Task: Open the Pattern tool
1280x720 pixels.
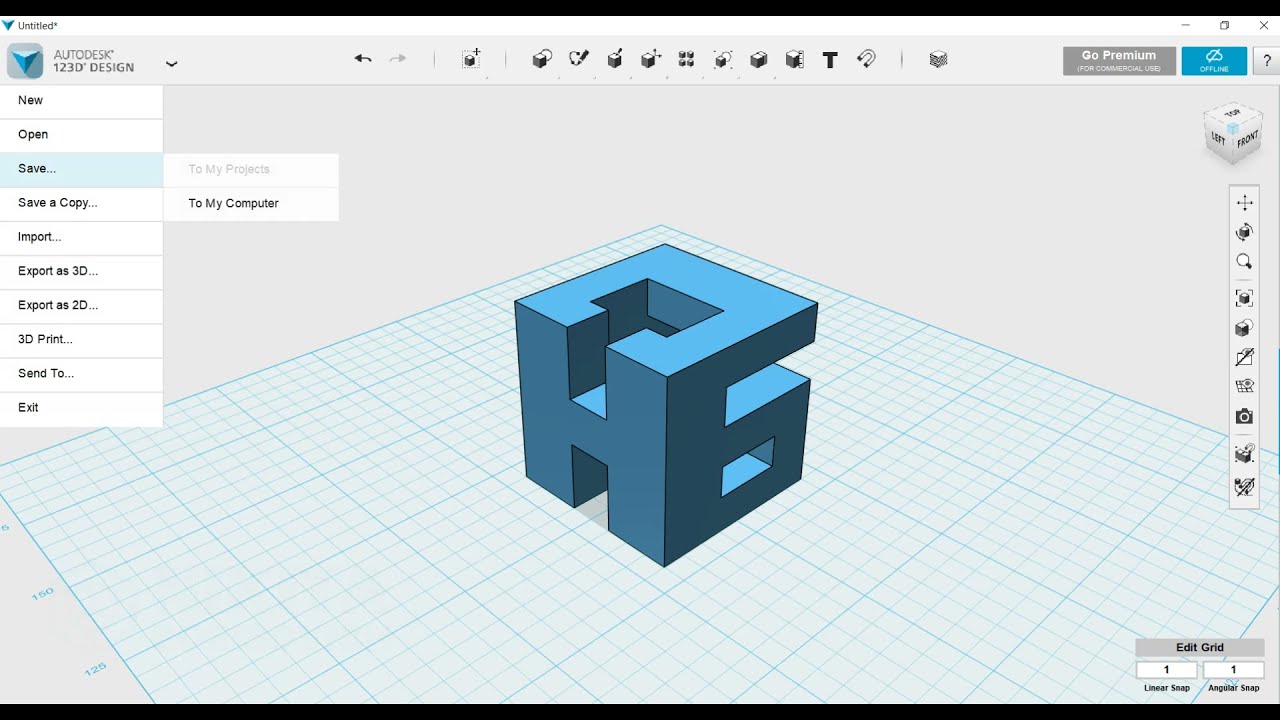Action: click(x=686, y=59)
